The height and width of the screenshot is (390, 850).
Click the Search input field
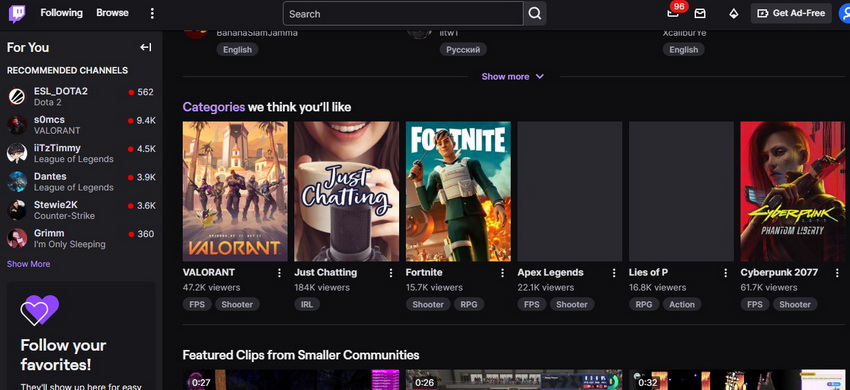coord(403,14)
